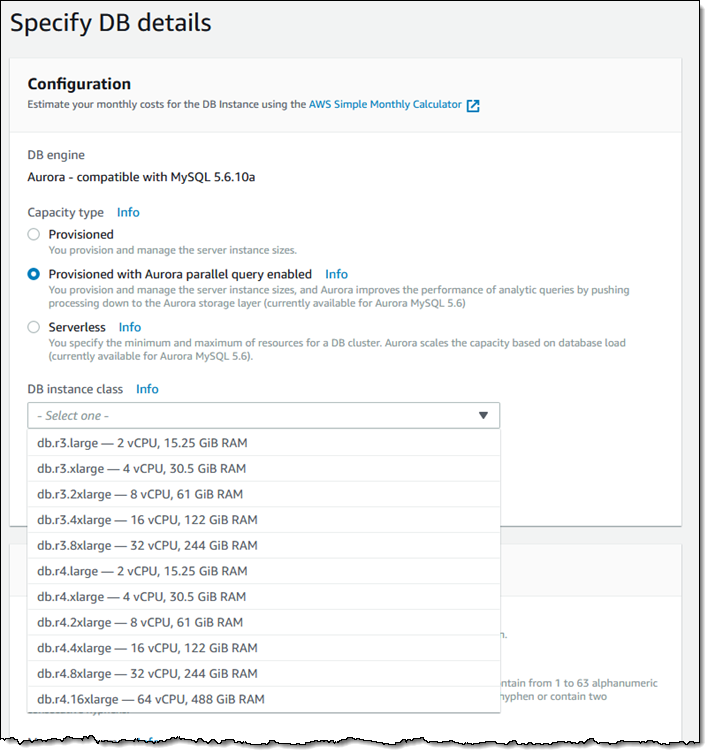
Task: Pick db.r4.large from the dropdown
Action: point(142,572)
